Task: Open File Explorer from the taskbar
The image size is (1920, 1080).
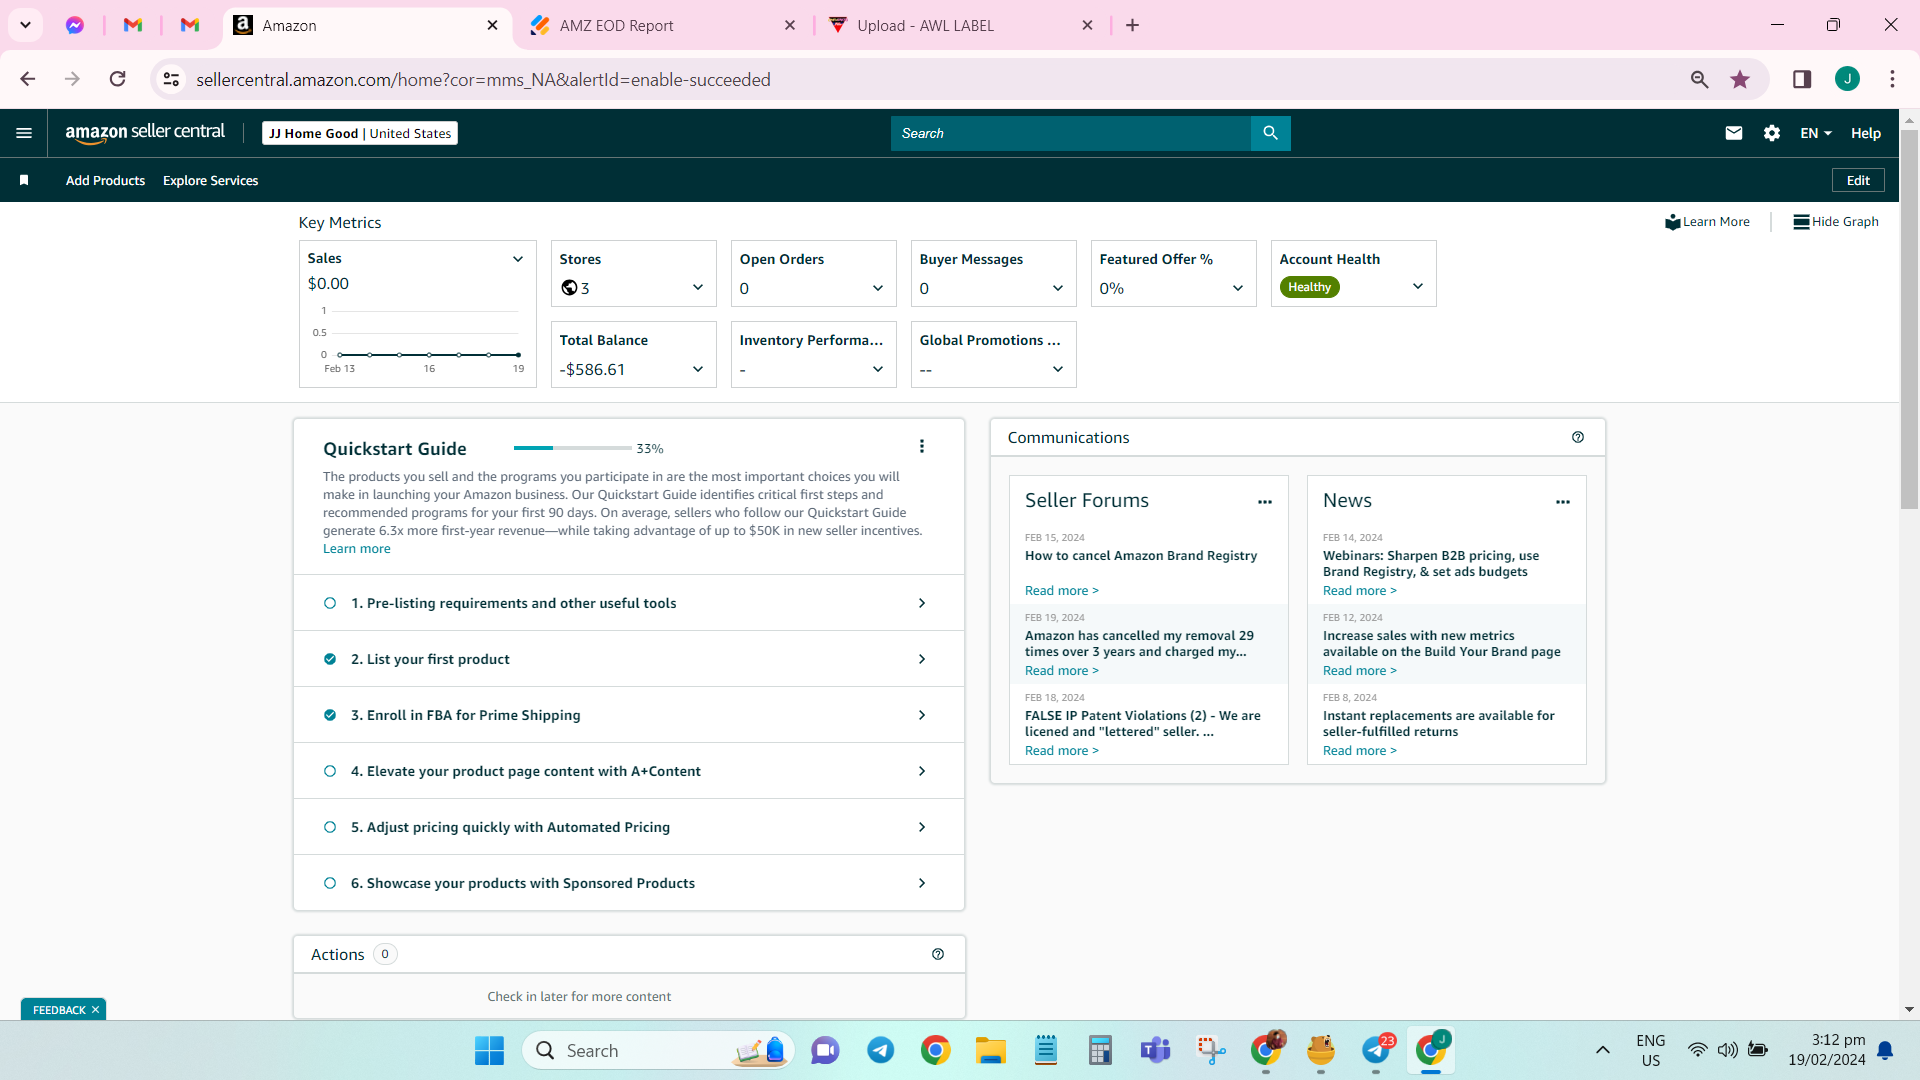Action: tap(990, 1050)
